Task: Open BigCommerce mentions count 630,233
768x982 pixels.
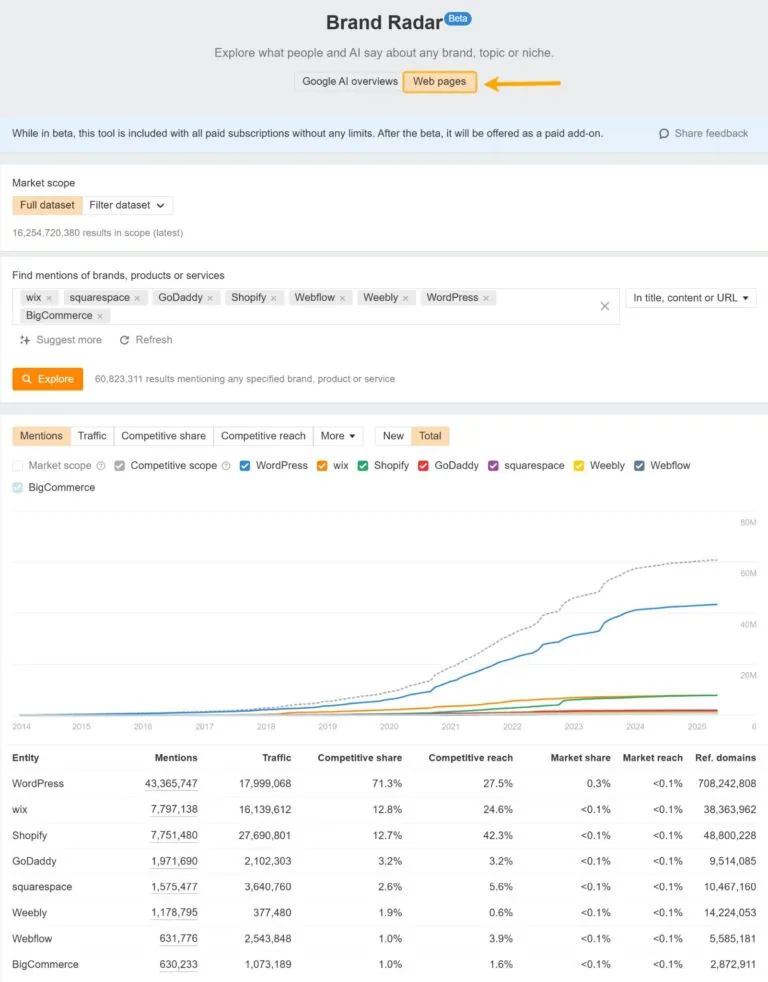Action: pyautogui.click(x=179, y=964)
